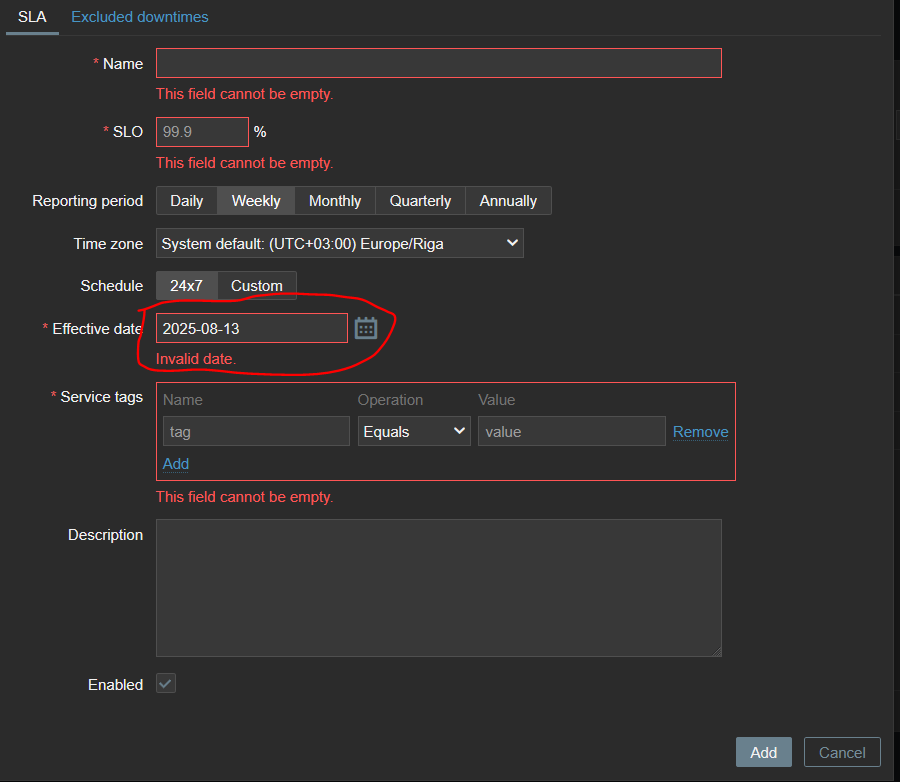Choose the 24x7 schedule option

click(187, 285)
